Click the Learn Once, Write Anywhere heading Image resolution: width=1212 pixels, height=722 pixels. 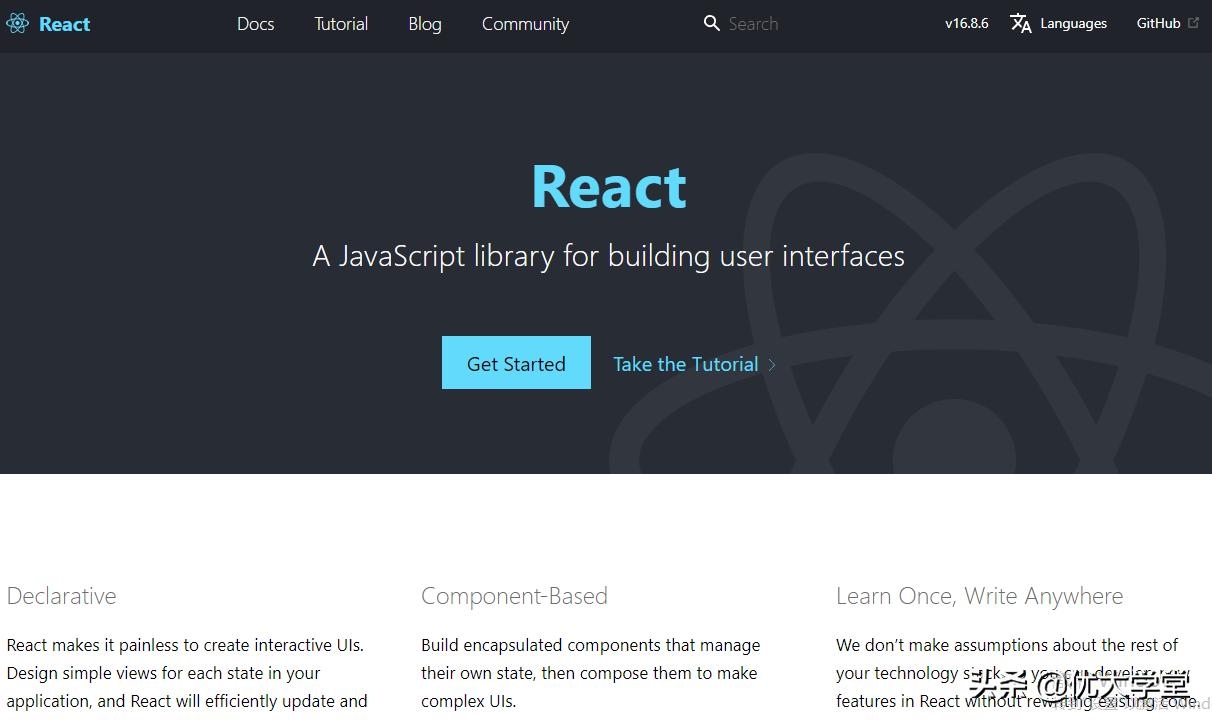[979, 596]
